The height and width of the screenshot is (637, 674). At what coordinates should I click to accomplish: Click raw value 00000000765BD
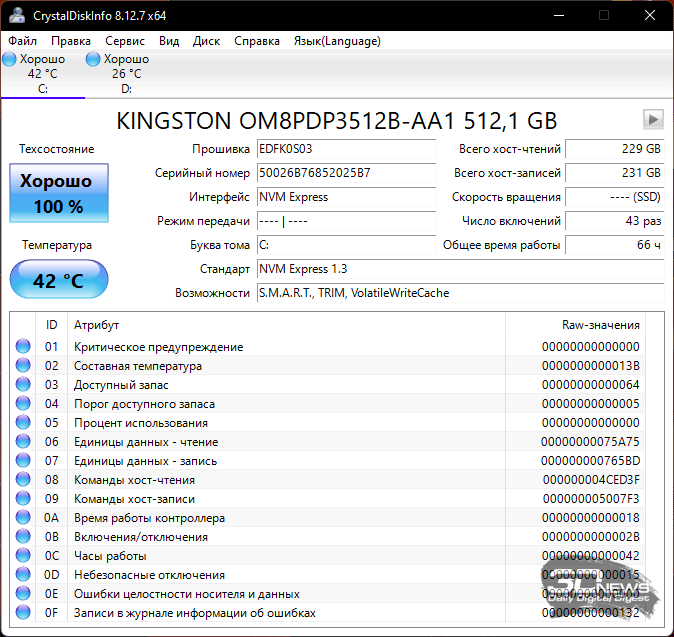click(590, 461)
